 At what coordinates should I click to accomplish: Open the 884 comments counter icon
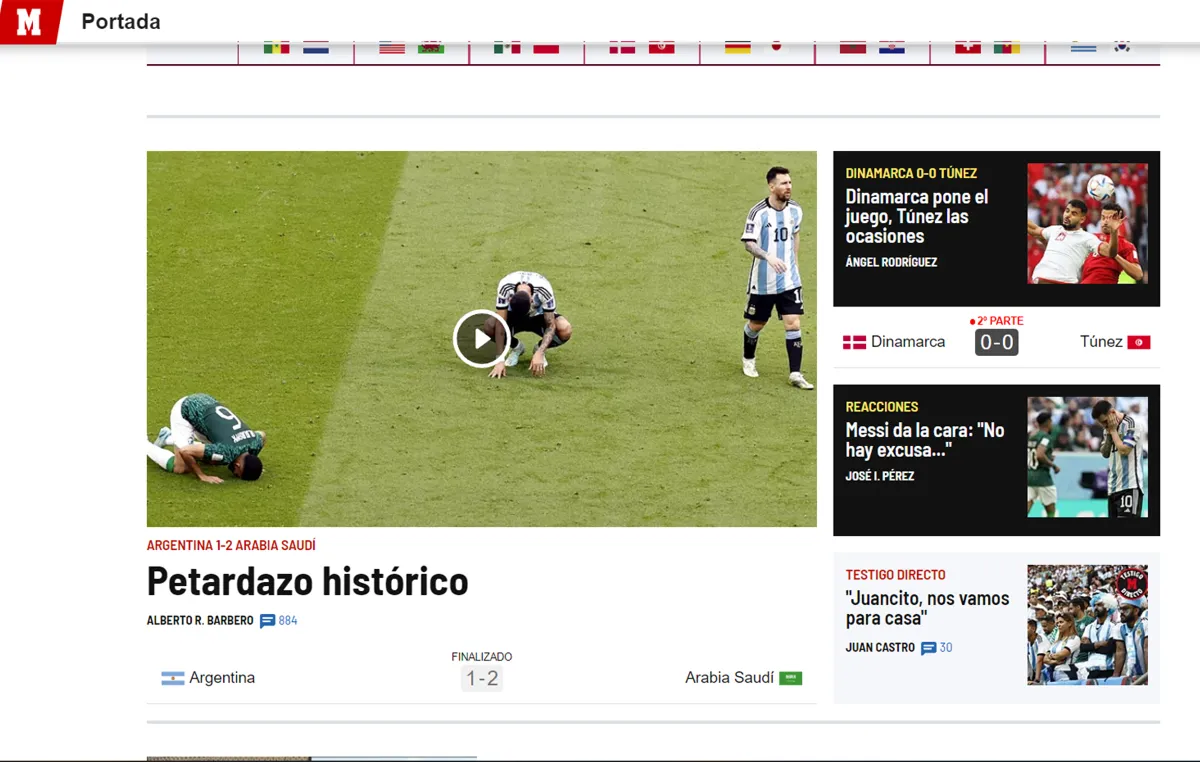coord(264,620)
